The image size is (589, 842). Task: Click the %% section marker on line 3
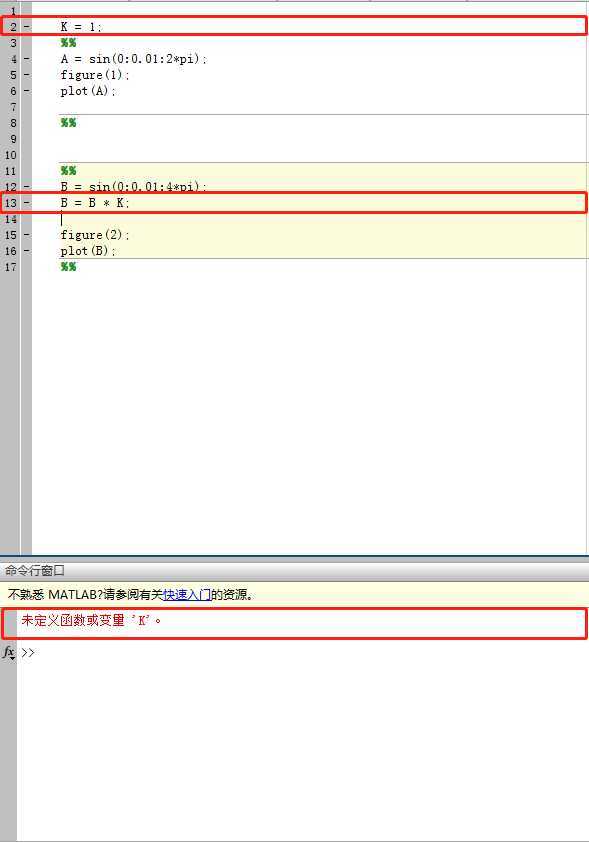point(68,42)
